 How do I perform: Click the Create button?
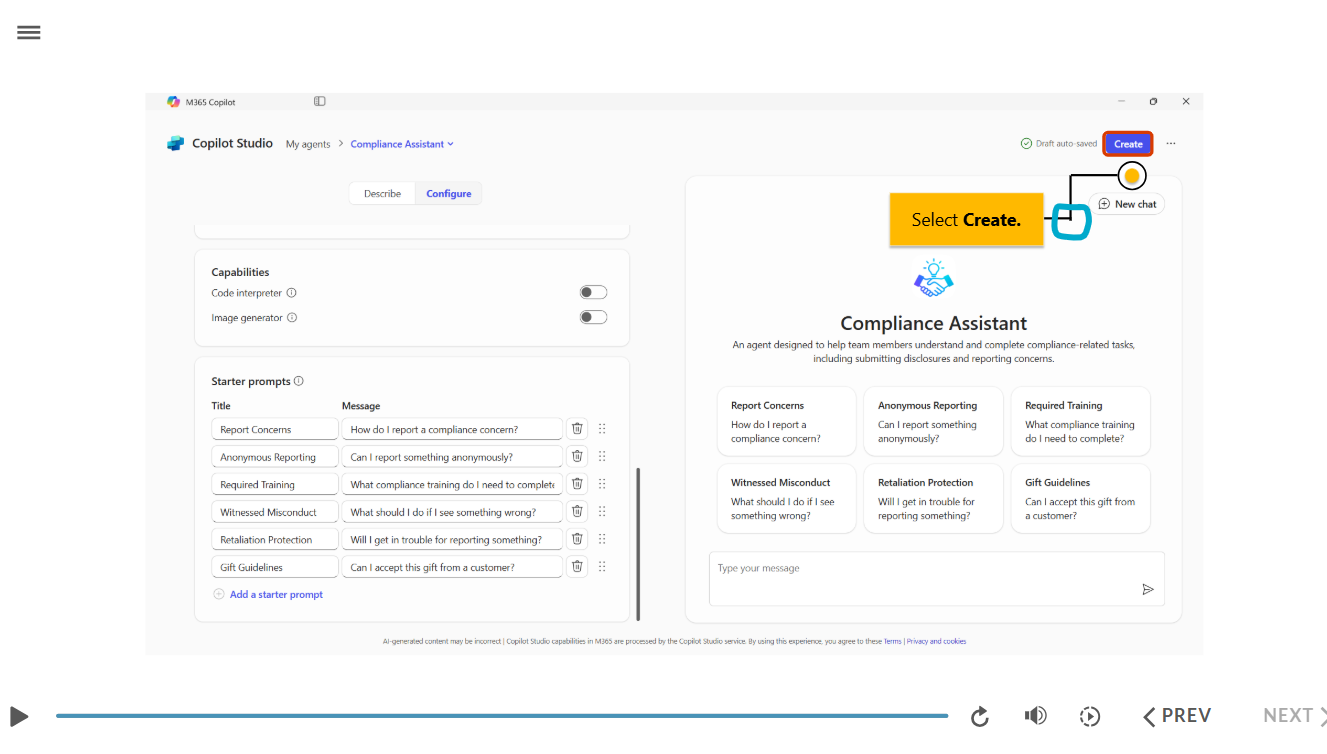[x=1128, y=144]
